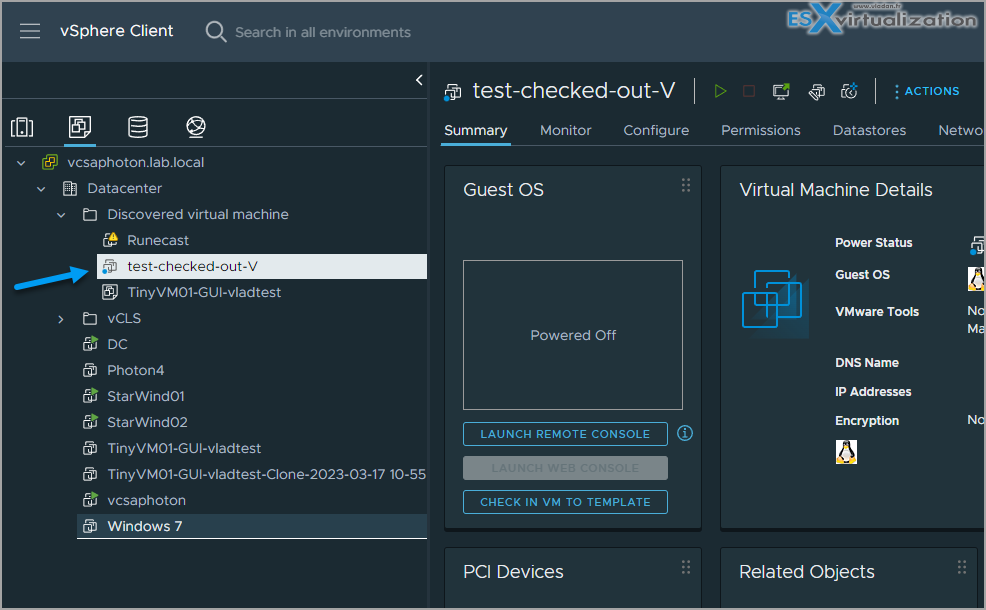Switch to Networking inventory view
Viewport: 986px width, 610px height.
196,127
